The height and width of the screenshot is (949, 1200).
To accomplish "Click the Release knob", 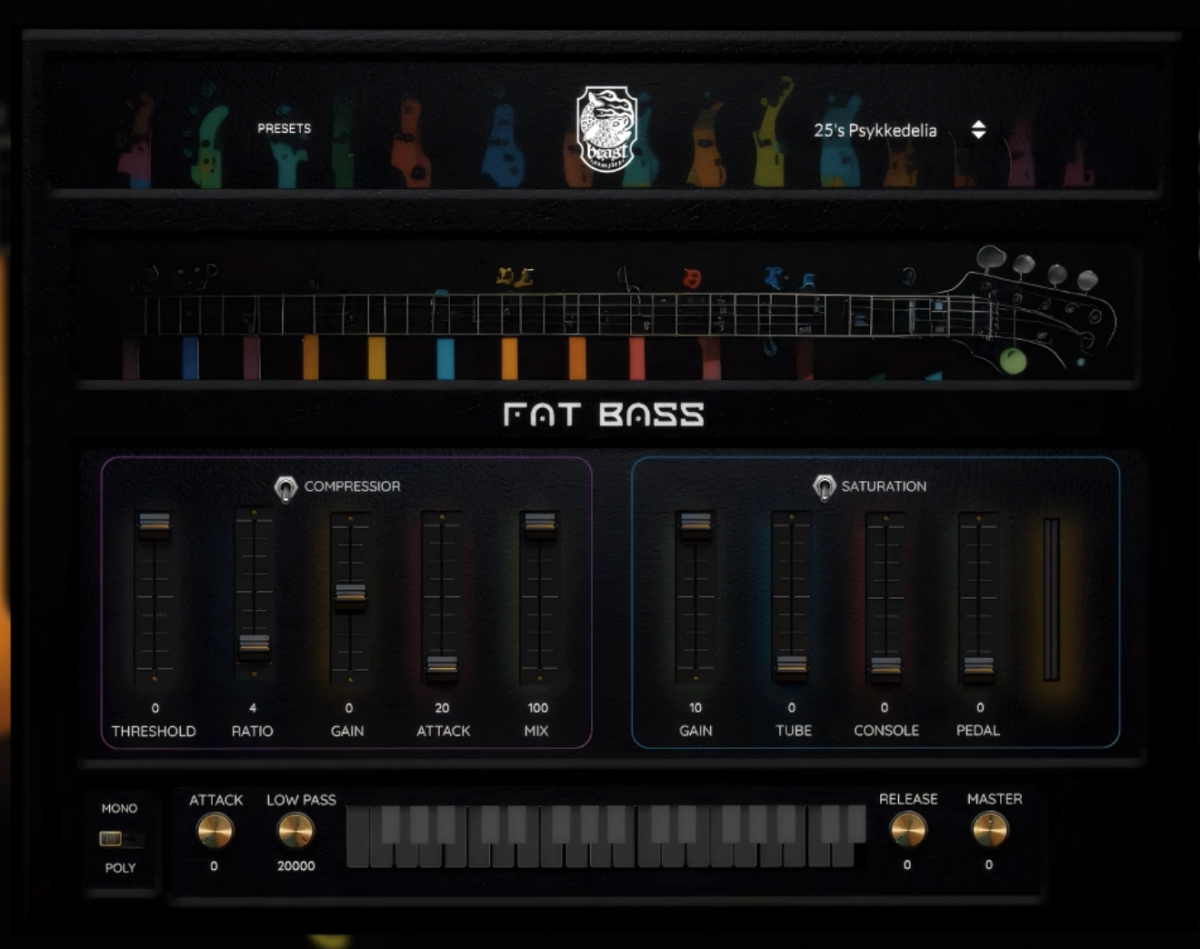I will (x=908, y=828).
